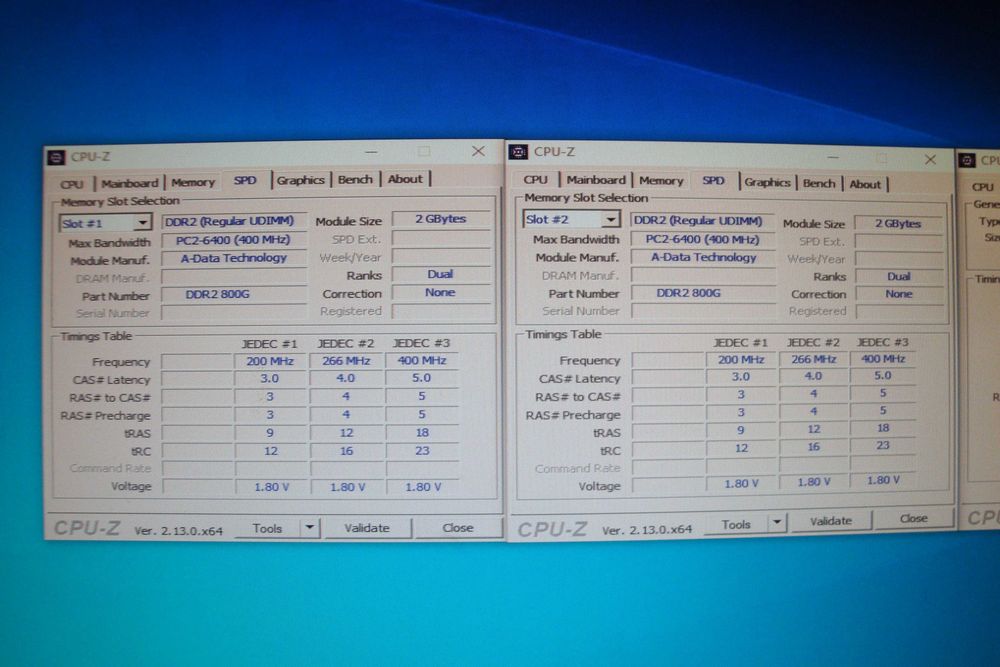Click the partially visible third CPU-Z window icon
1000x667 pixels.
click(x=967, y=159)
